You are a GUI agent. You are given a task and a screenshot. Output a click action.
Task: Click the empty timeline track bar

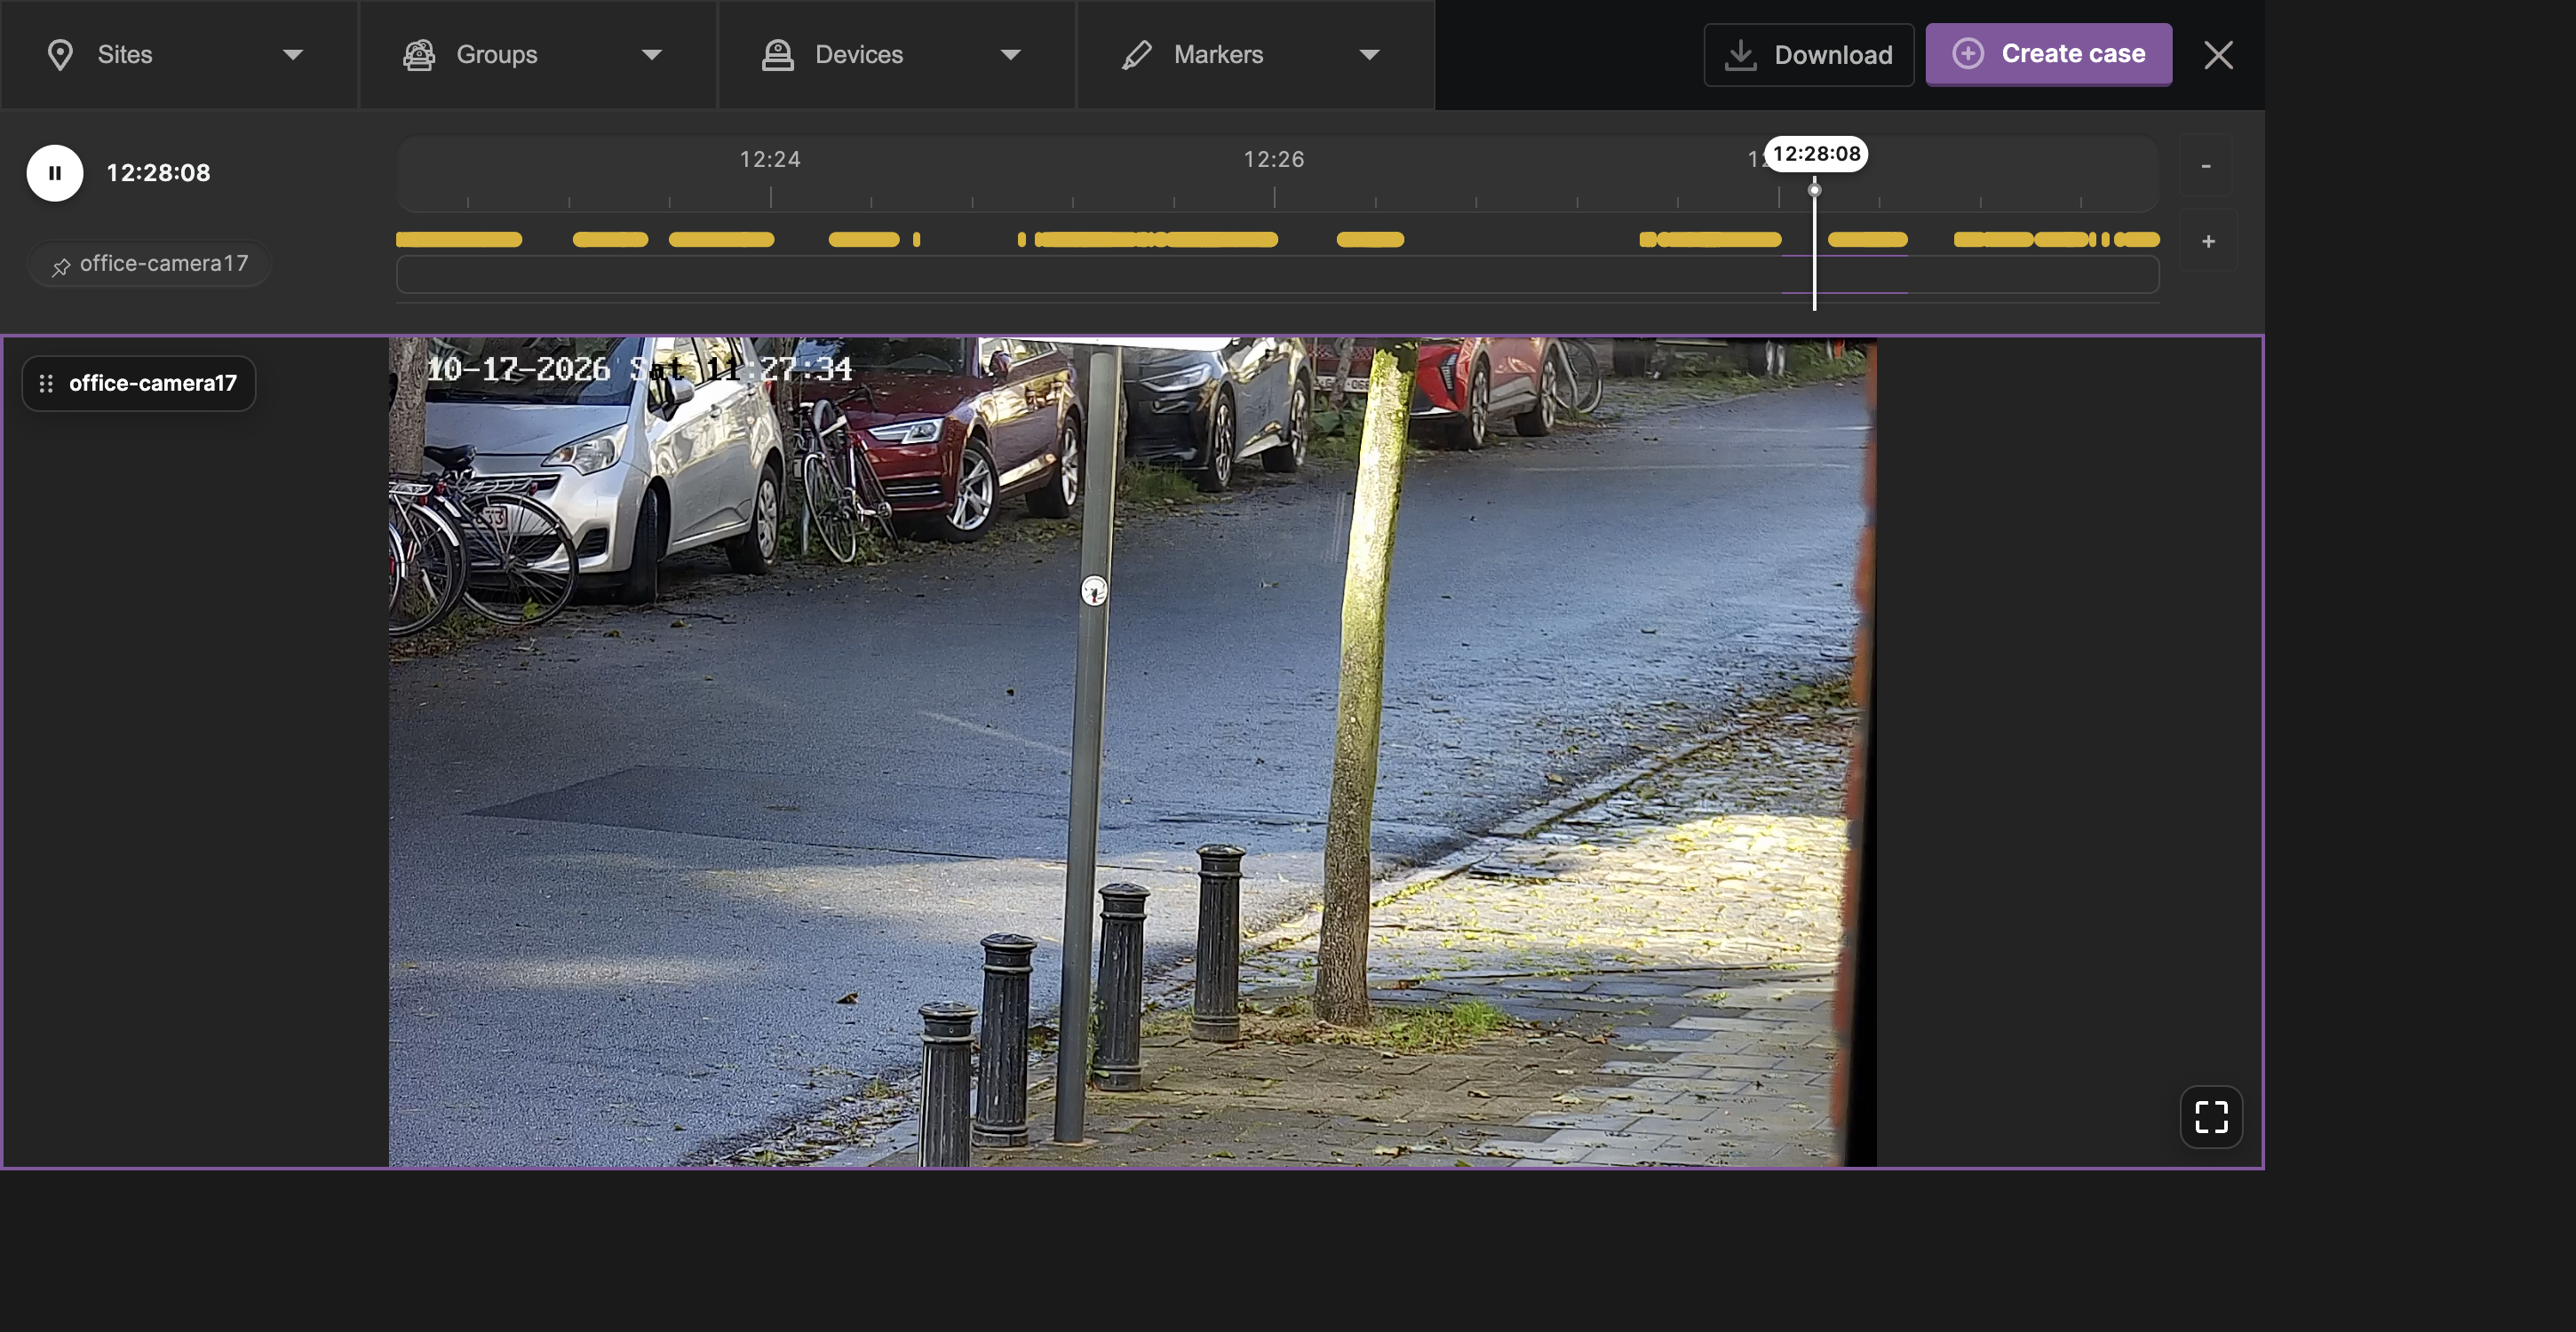coord(1278,275)
